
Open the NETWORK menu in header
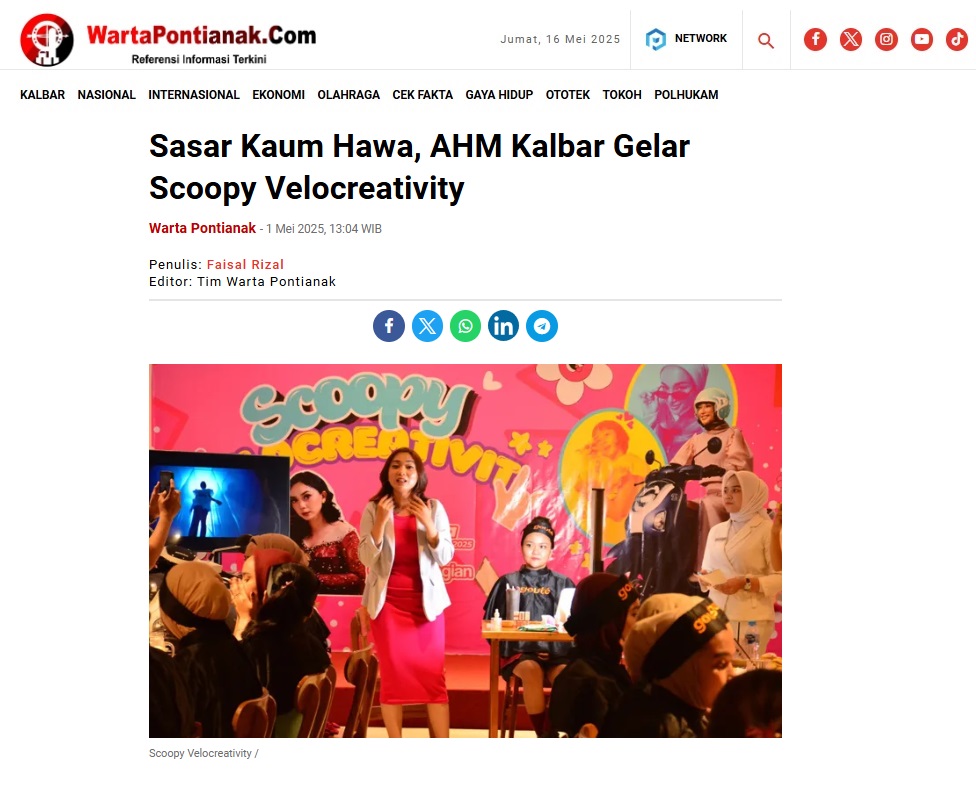click(x=686, y=39)
